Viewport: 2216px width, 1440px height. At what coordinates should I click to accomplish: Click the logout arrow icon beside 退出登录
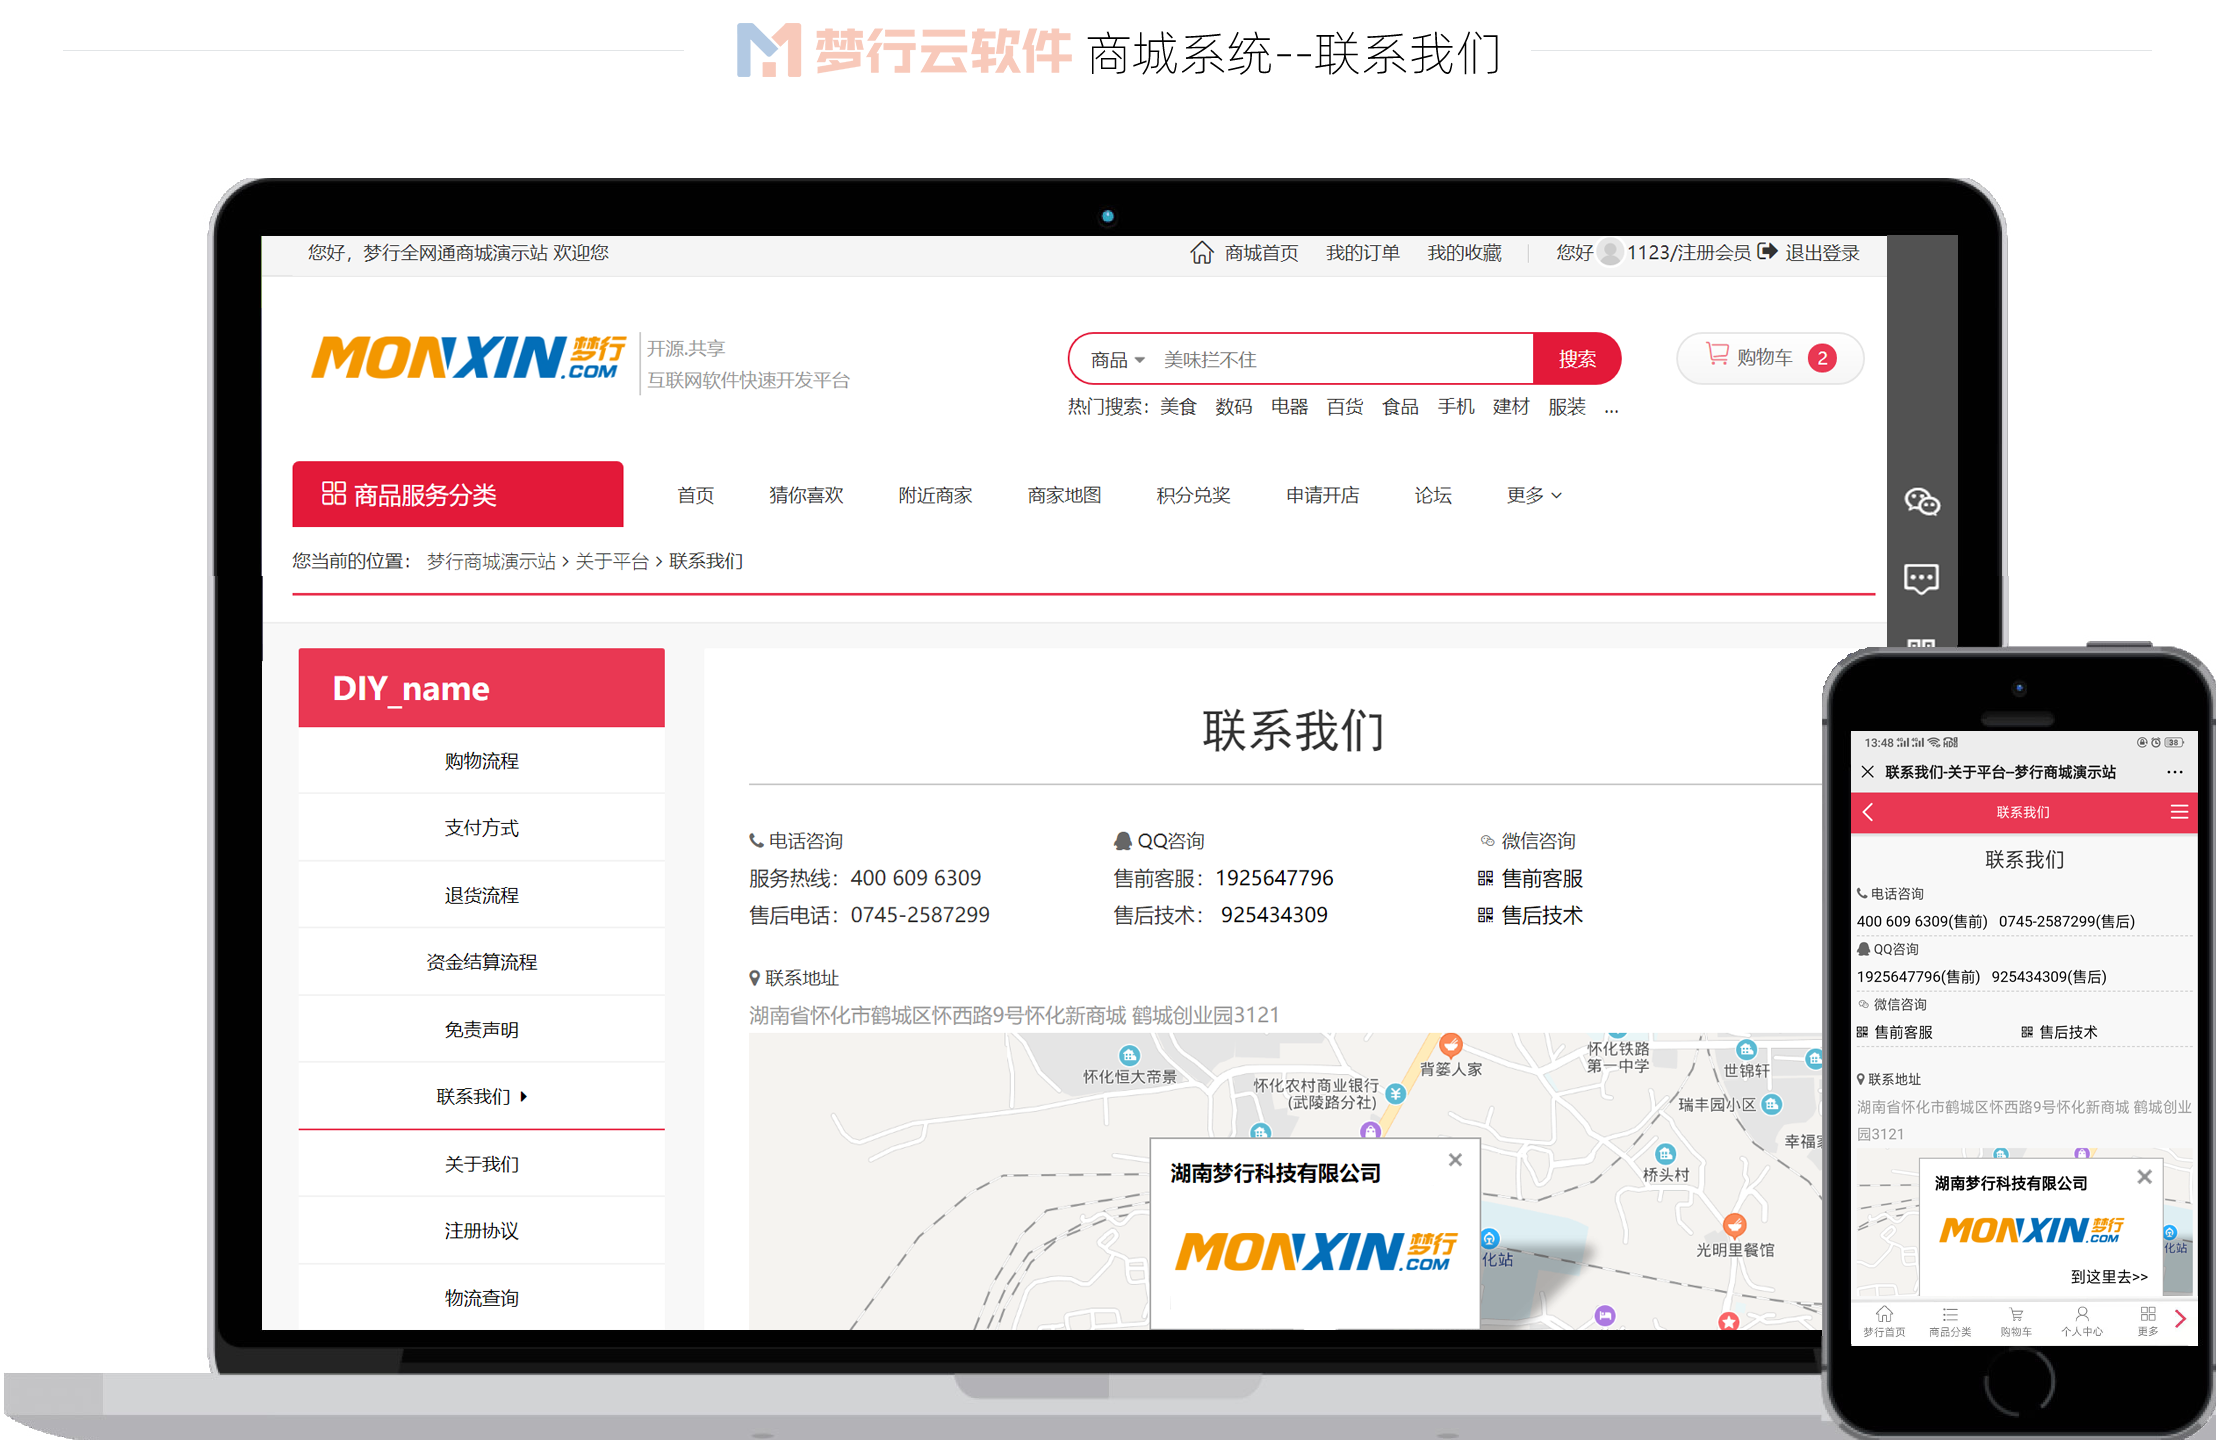1767,252
